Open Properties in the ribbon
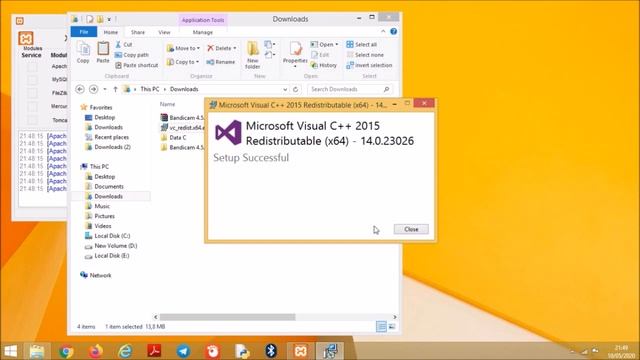Screen dimensions: 640x360 295,54
